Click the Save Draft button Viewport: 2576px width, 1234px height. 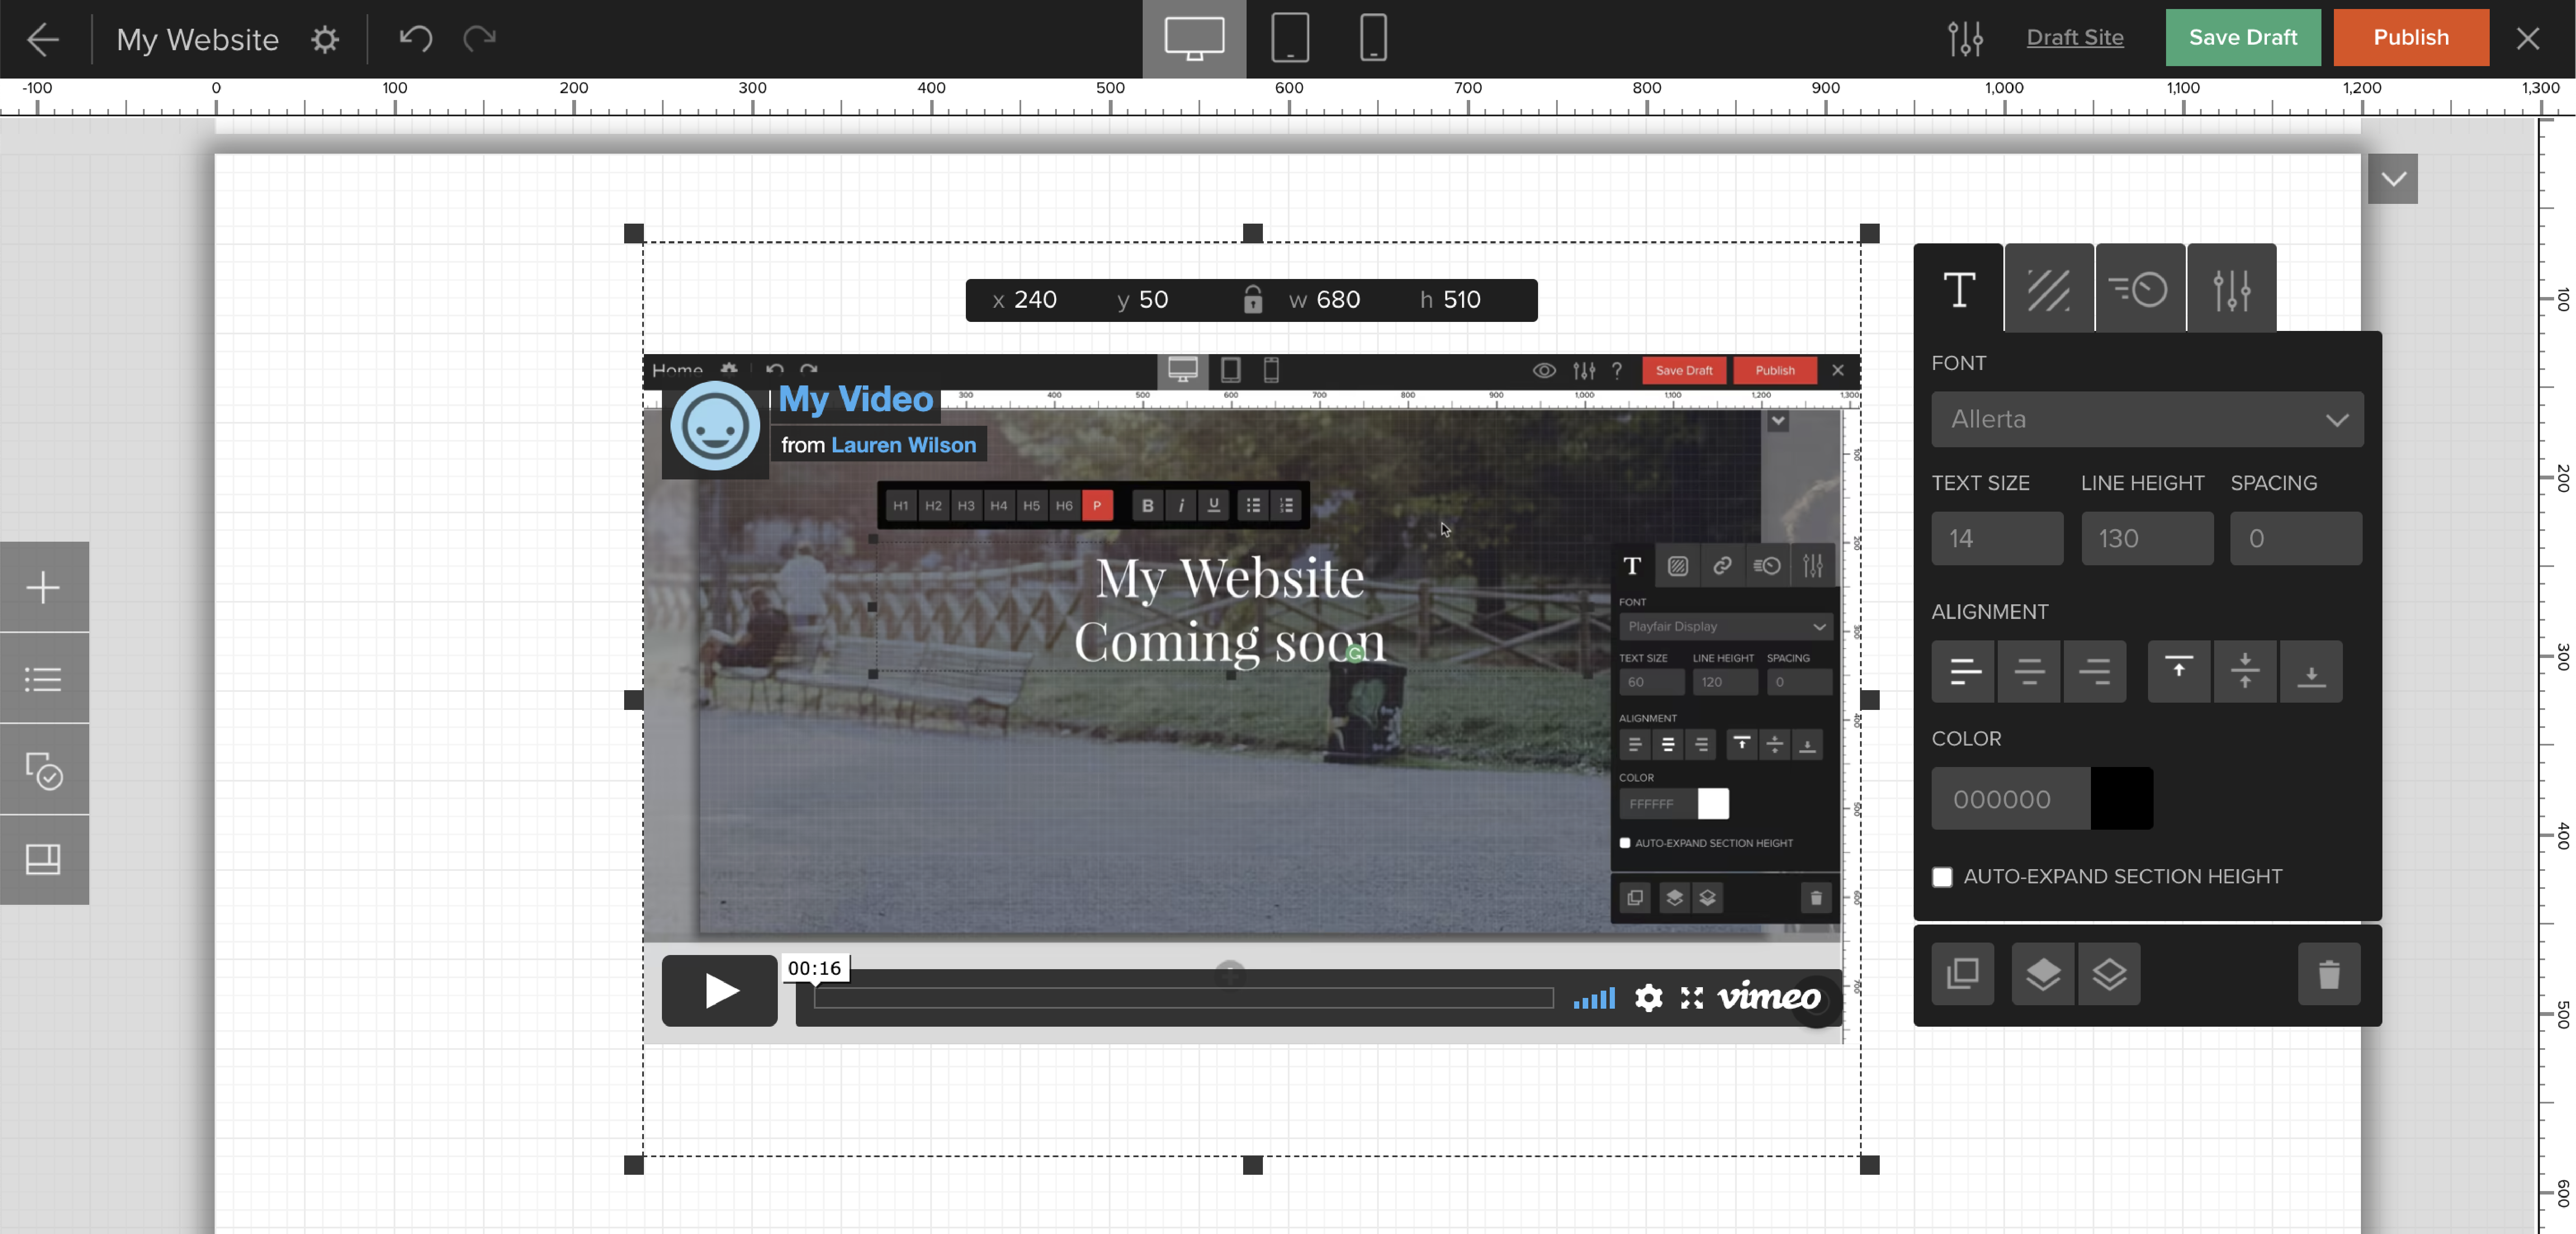pos(2242,38)
